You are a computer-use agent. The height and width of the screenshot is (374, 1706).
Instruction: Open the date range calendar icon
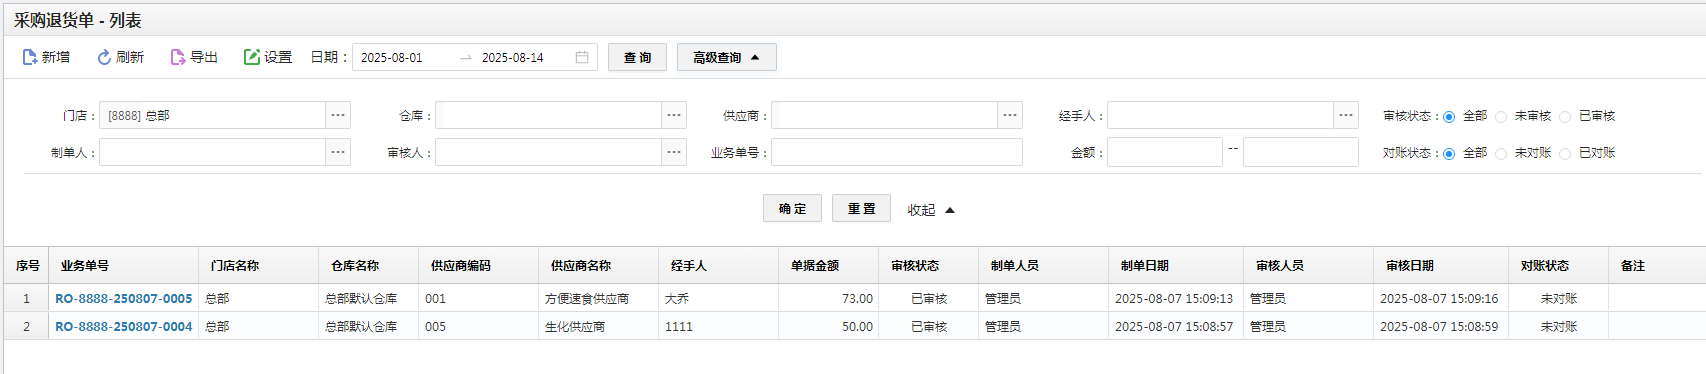[x=582, y=58]
